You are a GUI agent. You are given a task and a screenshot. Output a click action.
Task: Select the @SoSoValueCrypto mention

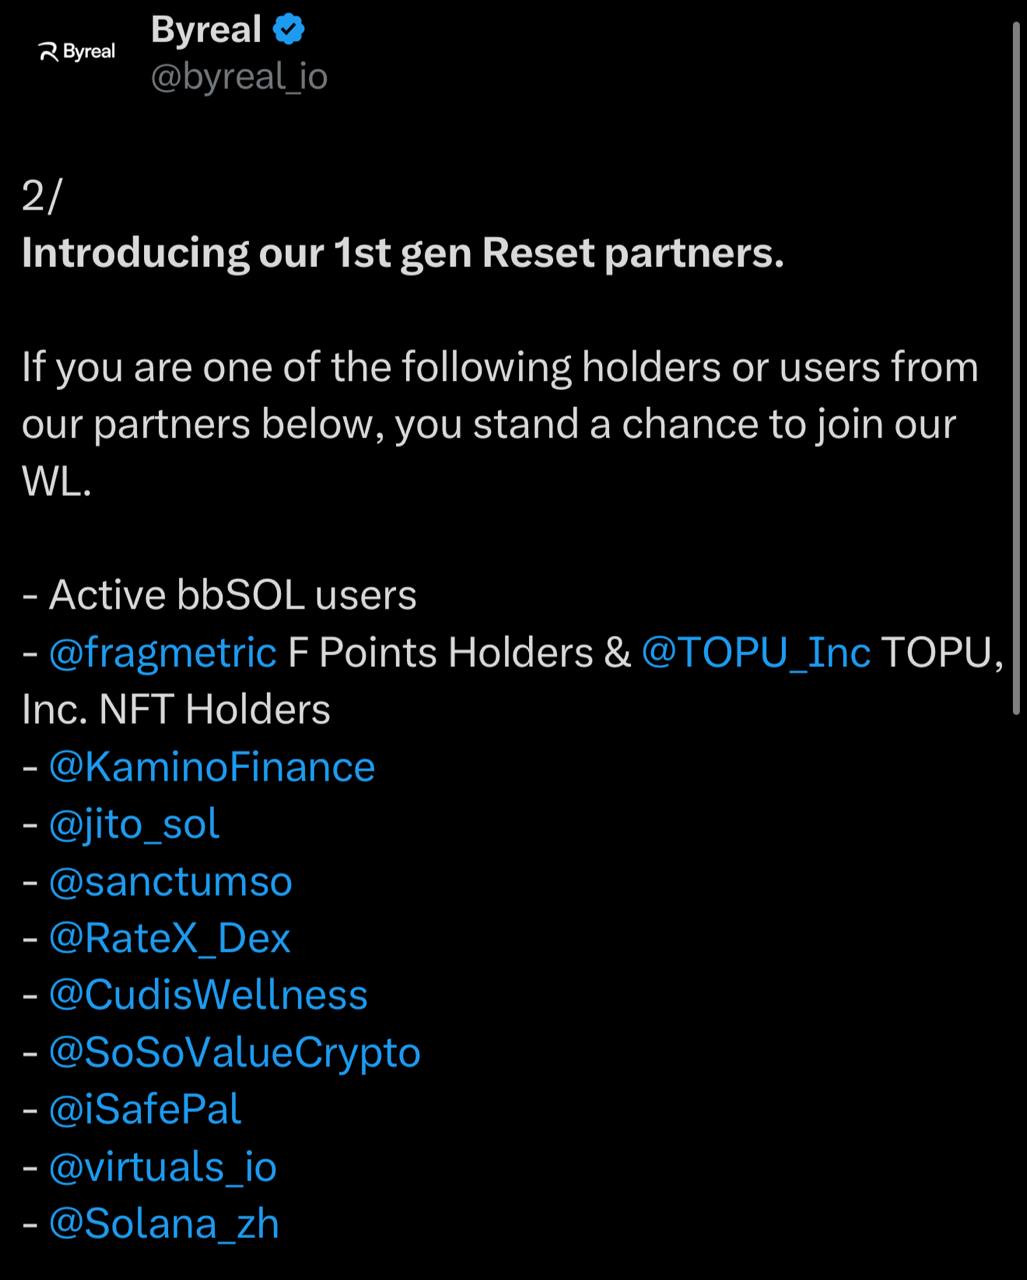tap(234, 1053)
